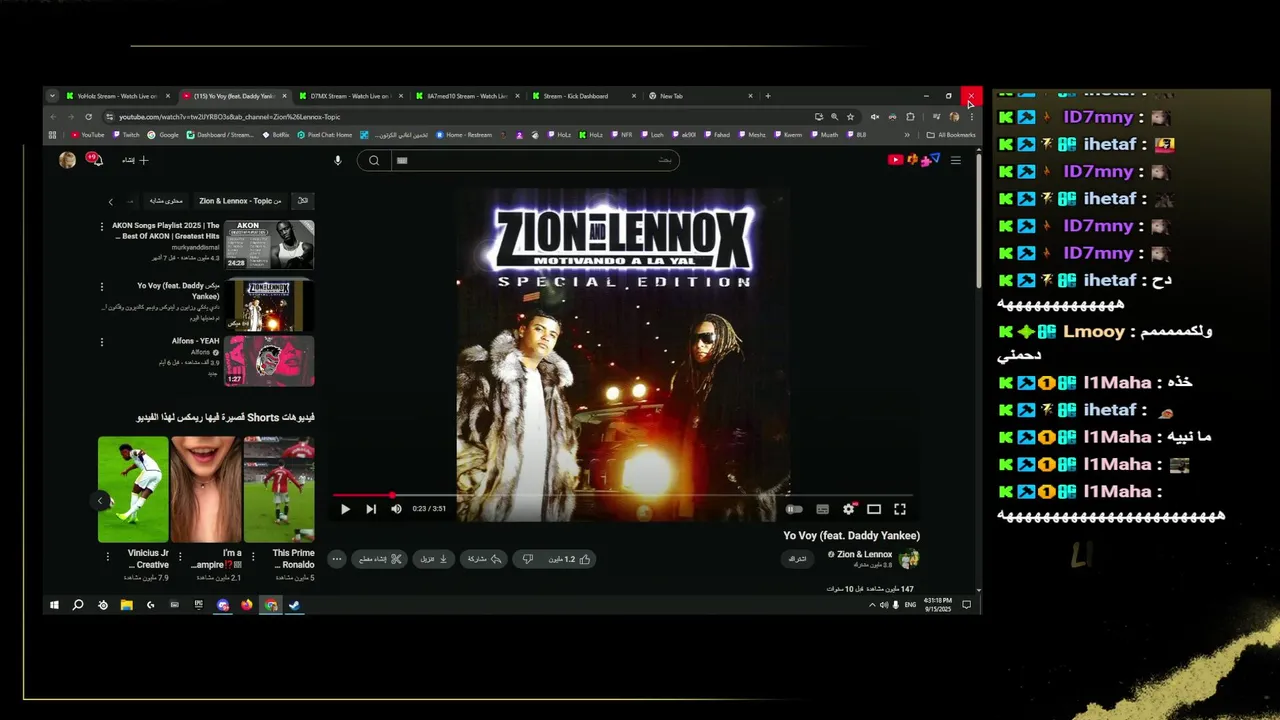The height and width of the screenshot is (720, 1280).
Task: Toggle the autoplay switch in player
Action: click(794, 509)
